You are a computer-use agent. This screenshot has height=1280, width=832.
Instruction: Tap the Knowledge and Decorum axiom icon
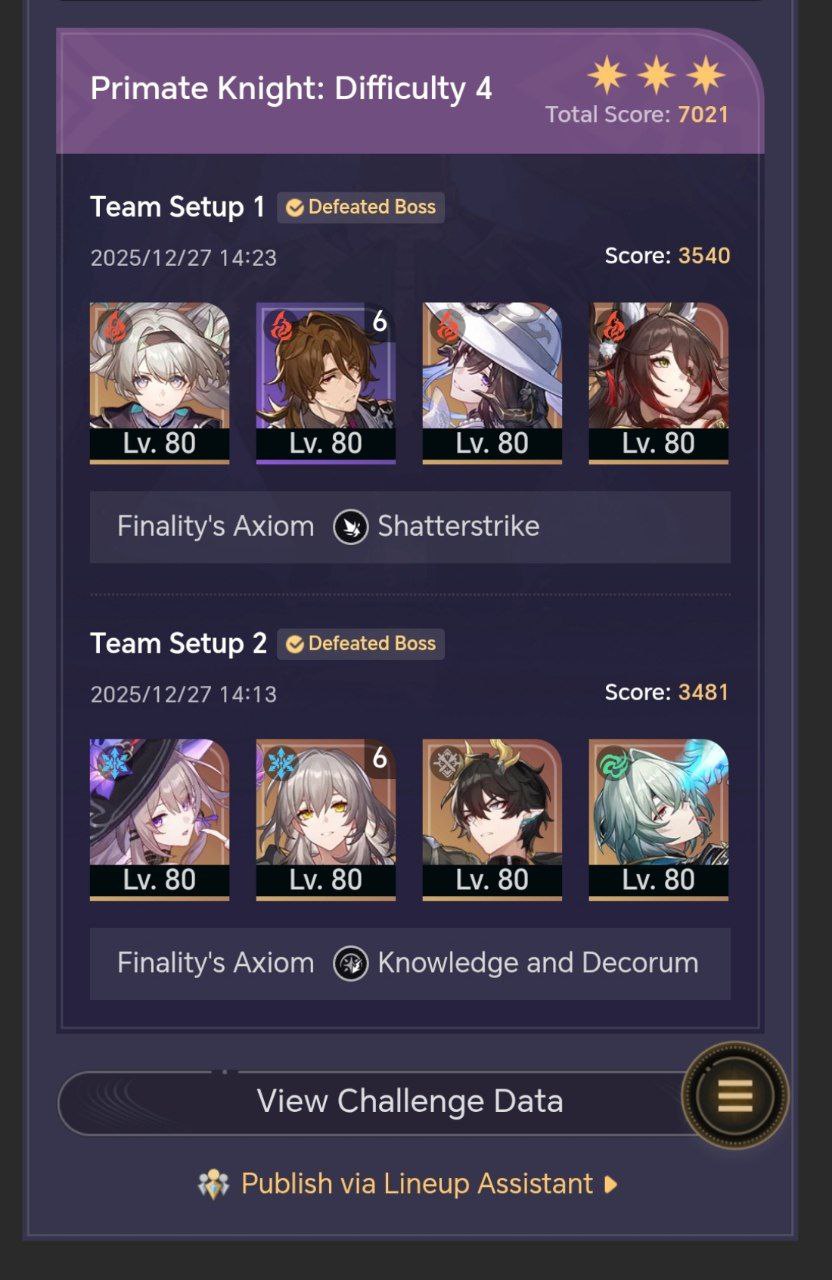coord(351,963)
